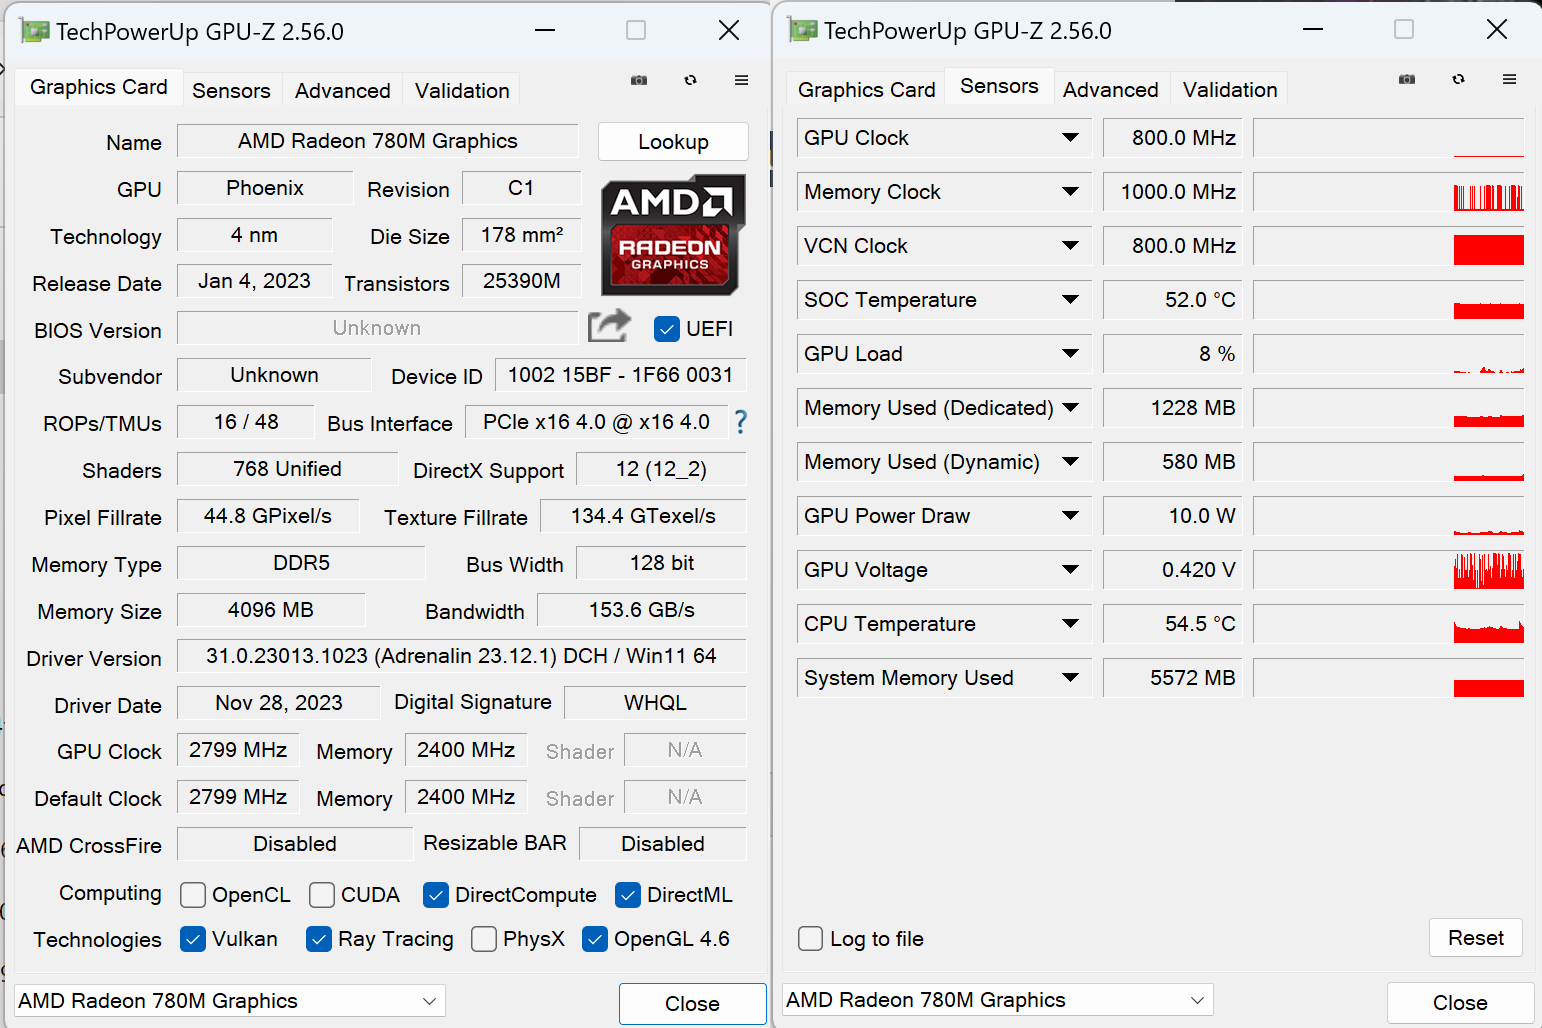
Task: Click the AMD Radeon Graphics logo
Action: click(673, 235)
